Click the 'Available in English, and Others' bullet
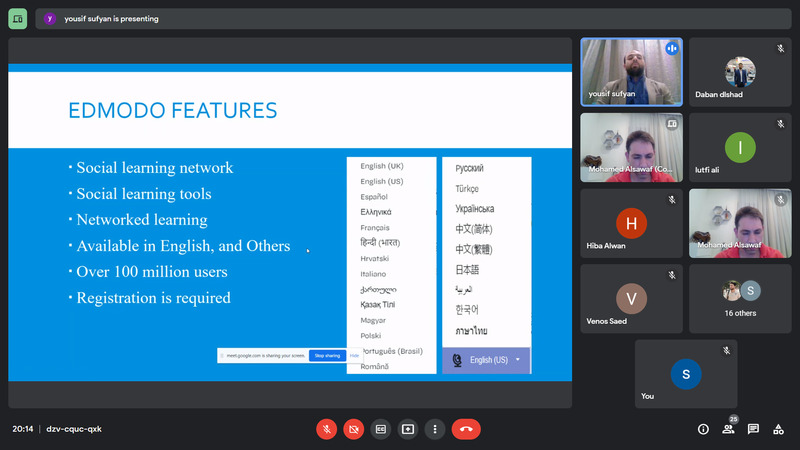The width and height of the screenshot is (800, 450). pyautogui.click(x=183, y=245)
